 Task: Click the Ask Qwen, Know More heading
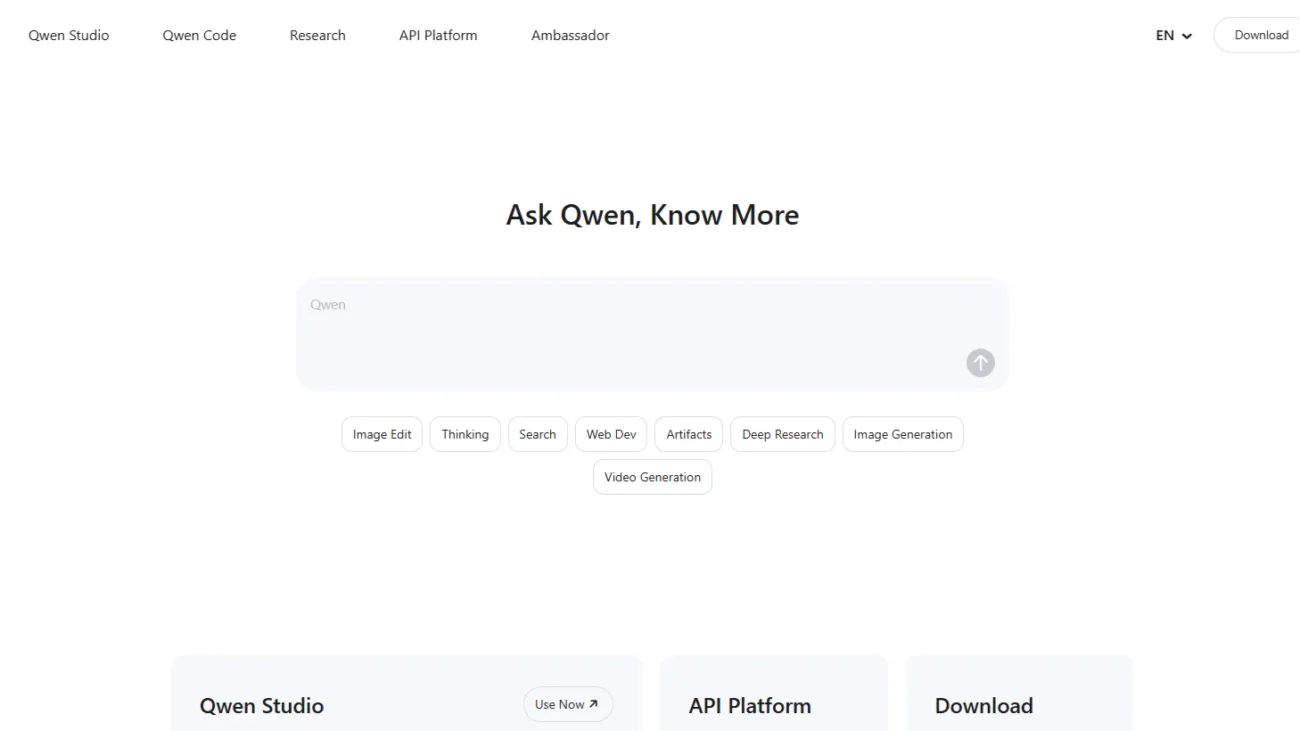[x=652, y=215]
